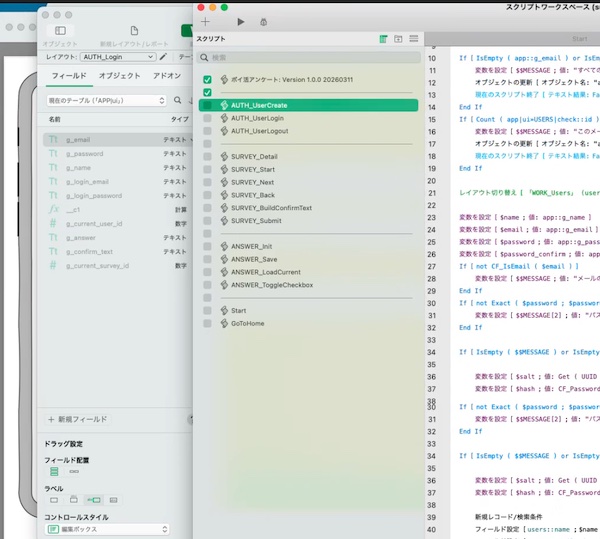Open the scripts pane list options icon

(x=413, y=38)
